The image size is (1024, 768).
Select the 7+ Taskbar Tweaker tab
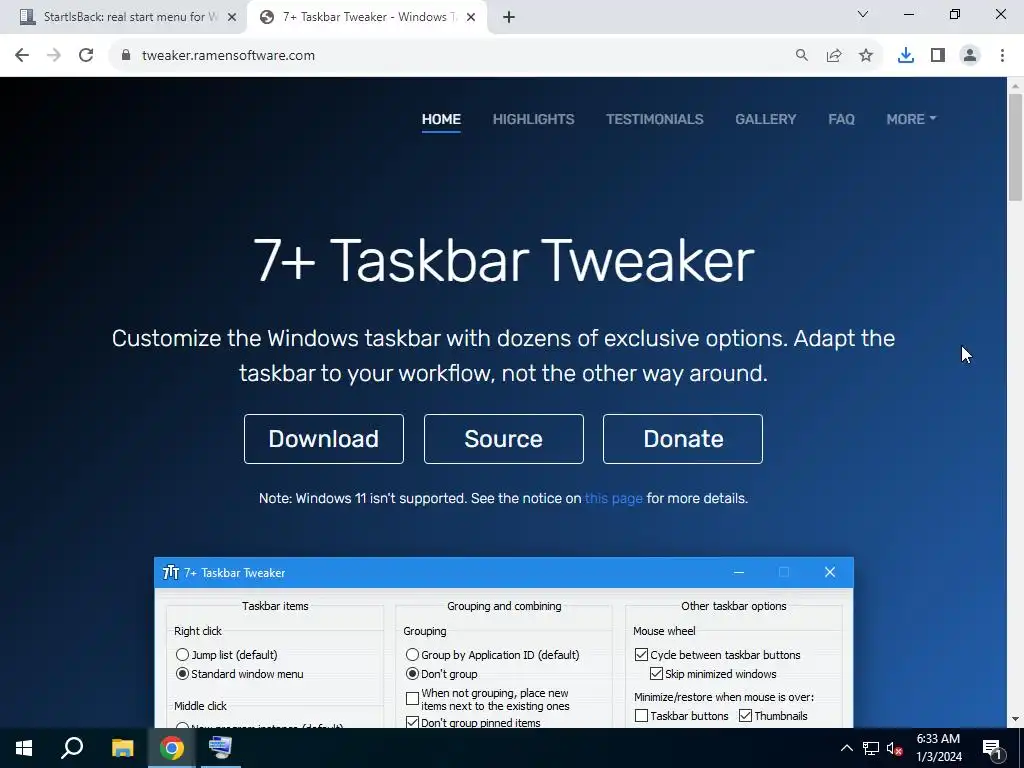click(x=366, y=18)
